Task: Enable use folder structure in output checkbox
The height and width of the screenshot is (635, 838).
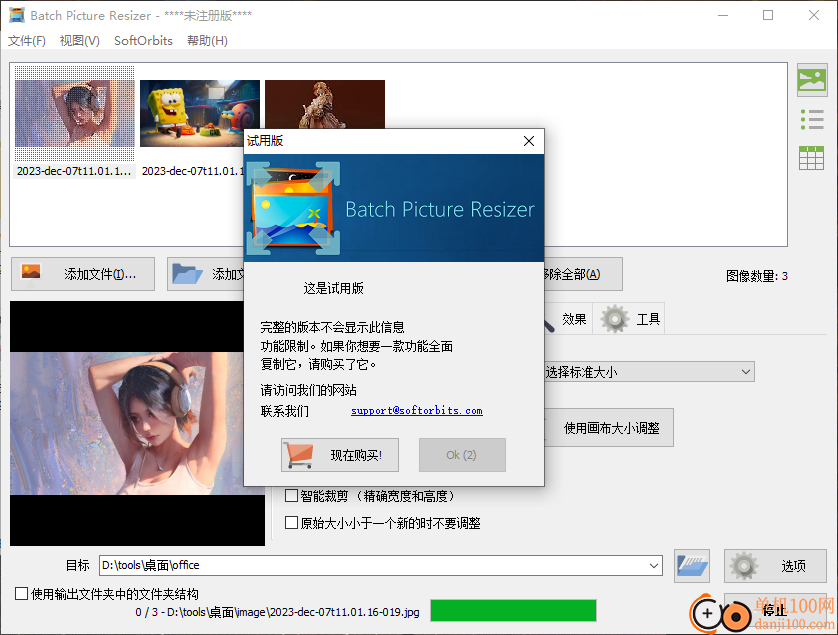Action: point(21,593)
